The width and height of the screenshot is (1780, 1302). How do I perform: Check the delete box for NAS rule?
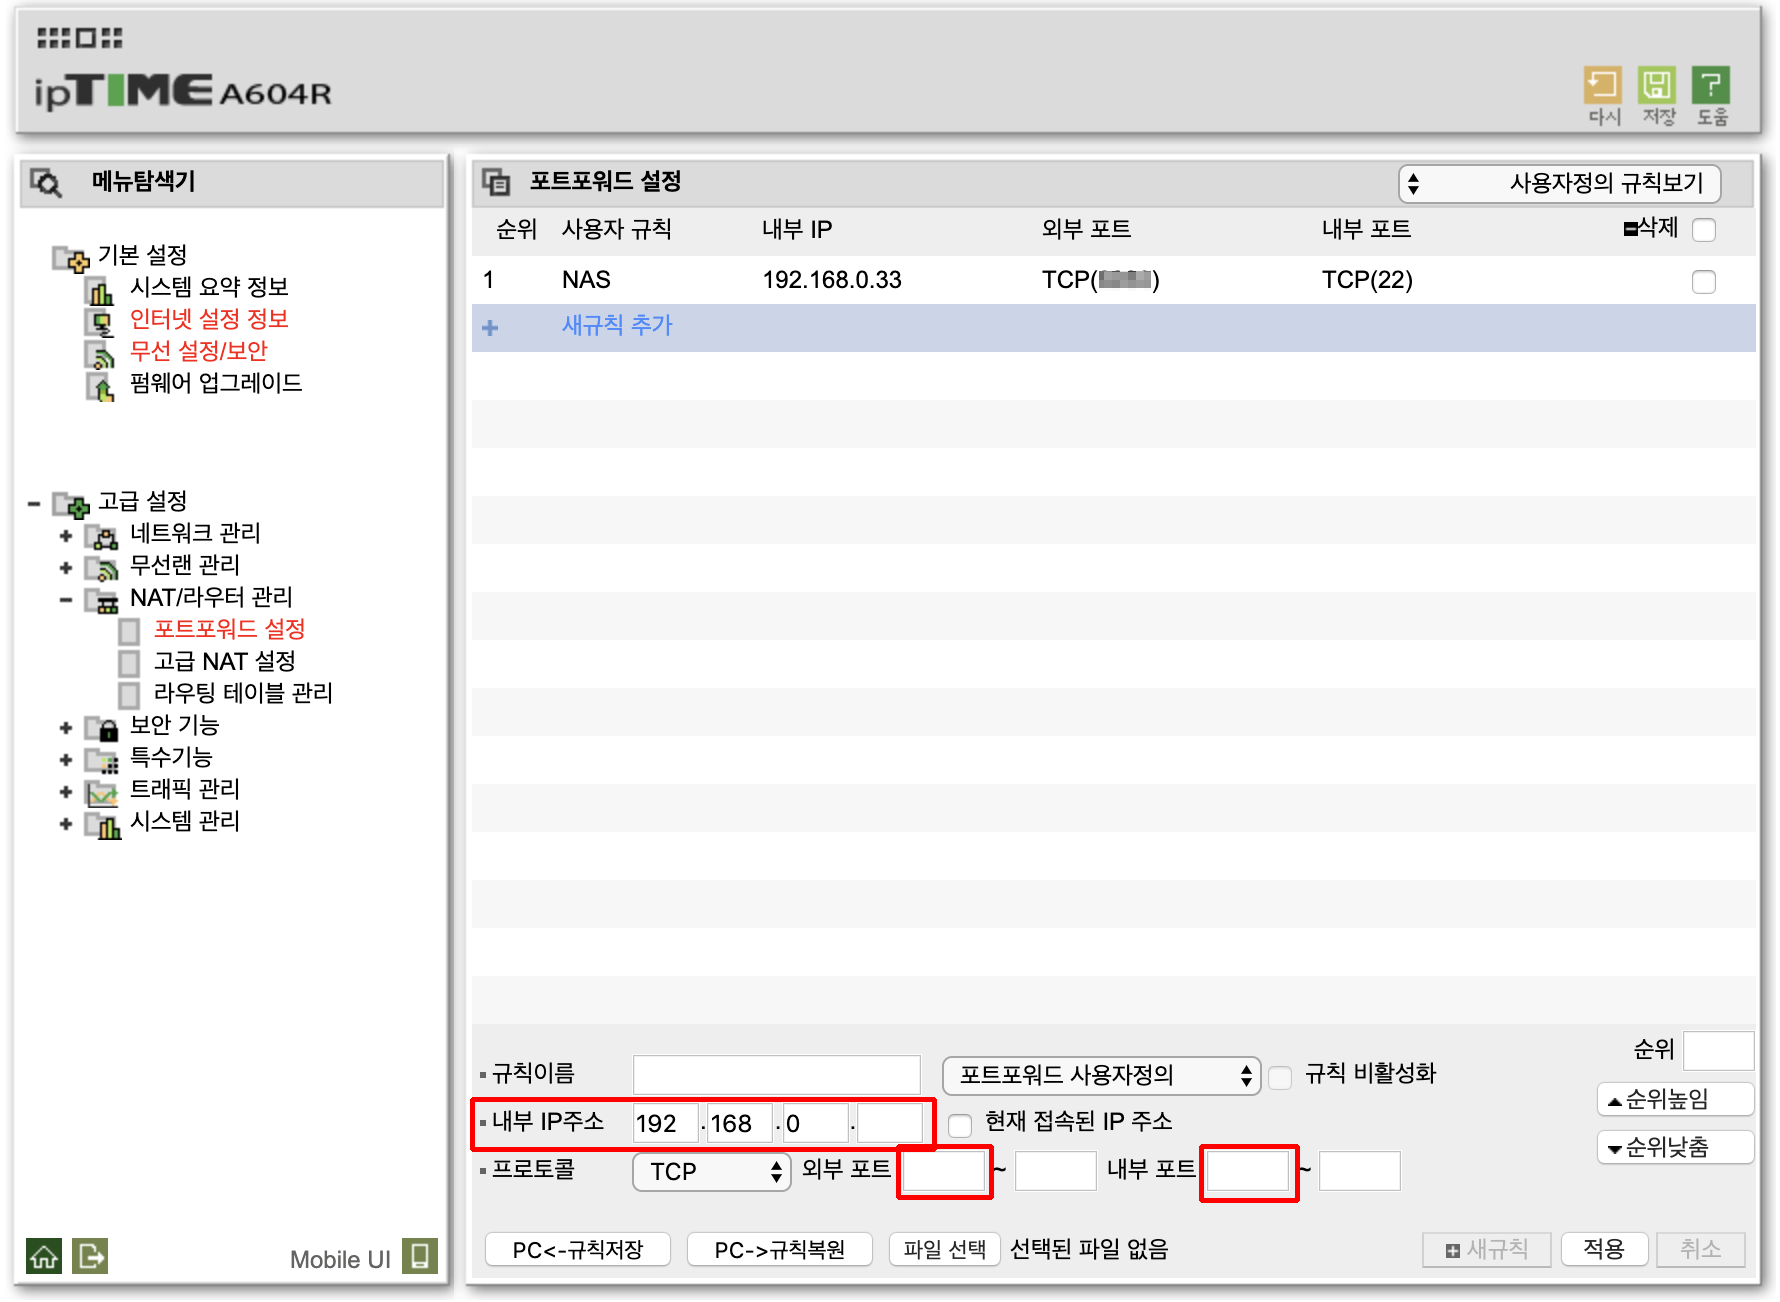tap(1704, 282)
